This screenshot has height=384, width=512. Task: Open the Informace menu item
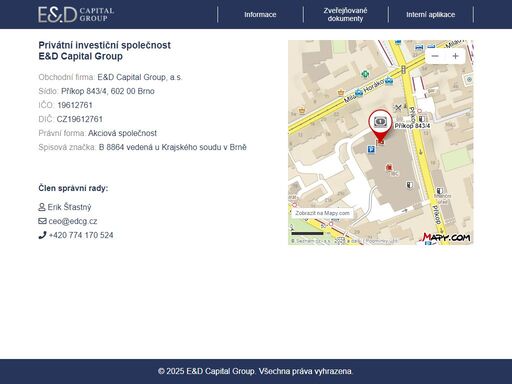tap(260, 15)
